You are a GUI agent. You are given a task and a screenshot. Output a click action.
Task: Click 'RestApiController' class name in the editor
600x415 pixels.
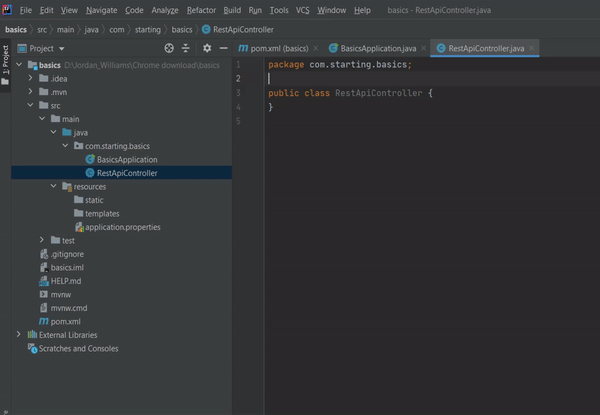pyautogui.click(x=378, y=93)
